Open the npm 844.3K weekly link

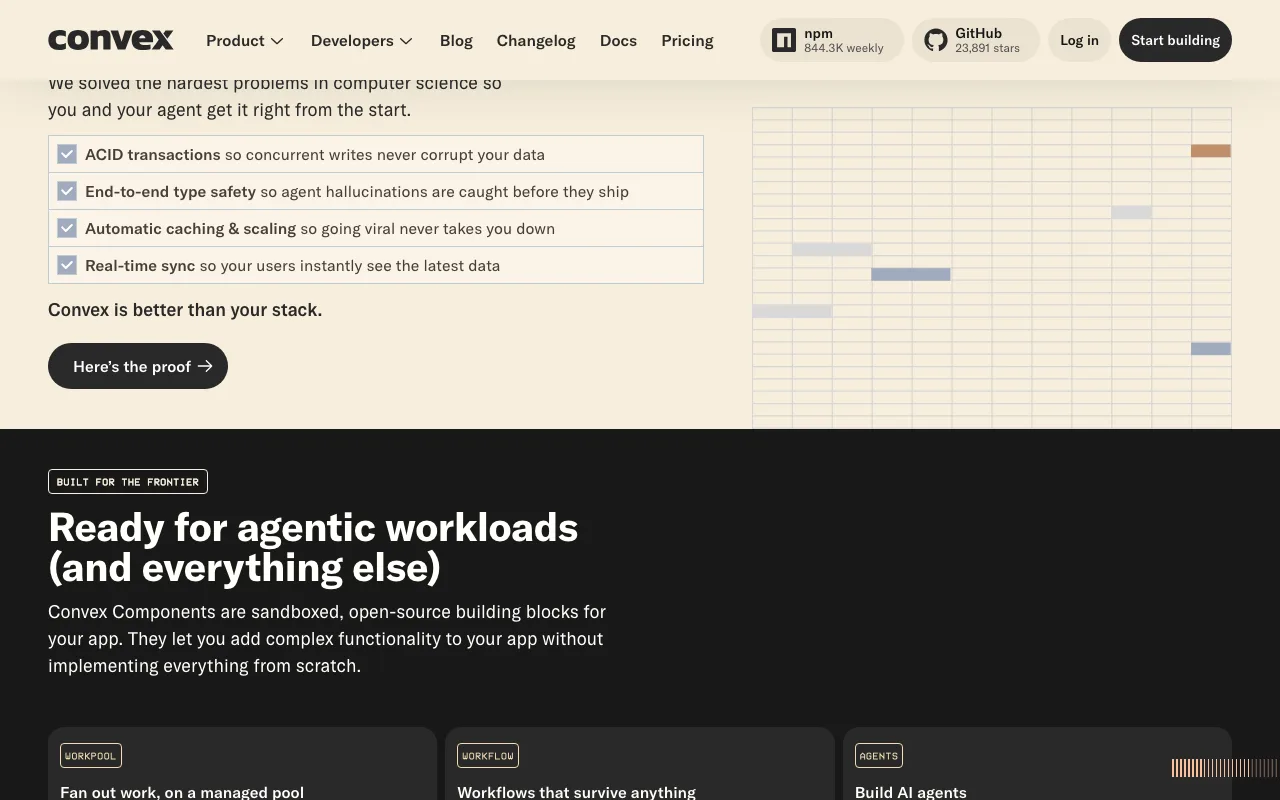tap(832, 40)
